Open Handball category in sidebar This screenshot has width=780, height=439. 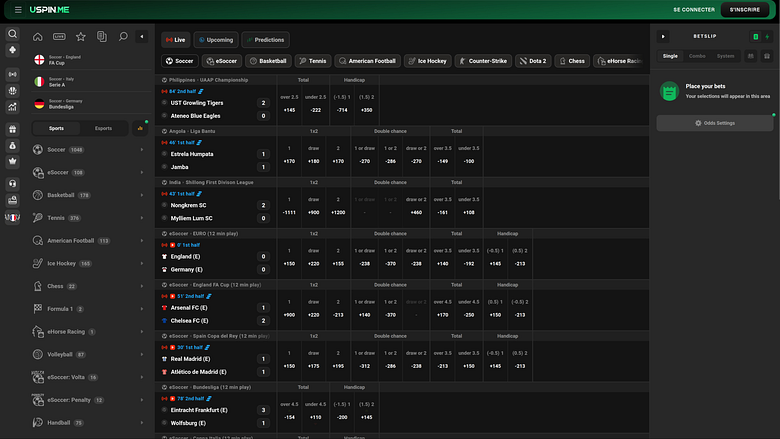(90, 423)
